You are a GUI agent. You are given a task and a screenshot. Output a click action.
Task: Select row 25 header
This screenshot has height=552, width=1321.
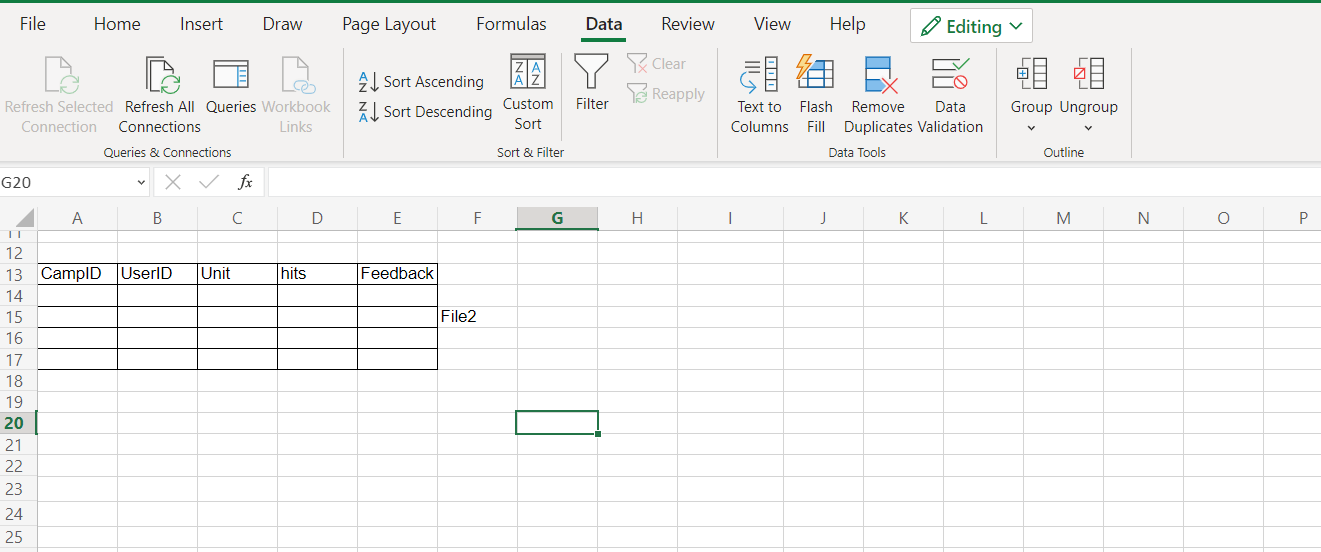tap(18, 536)
